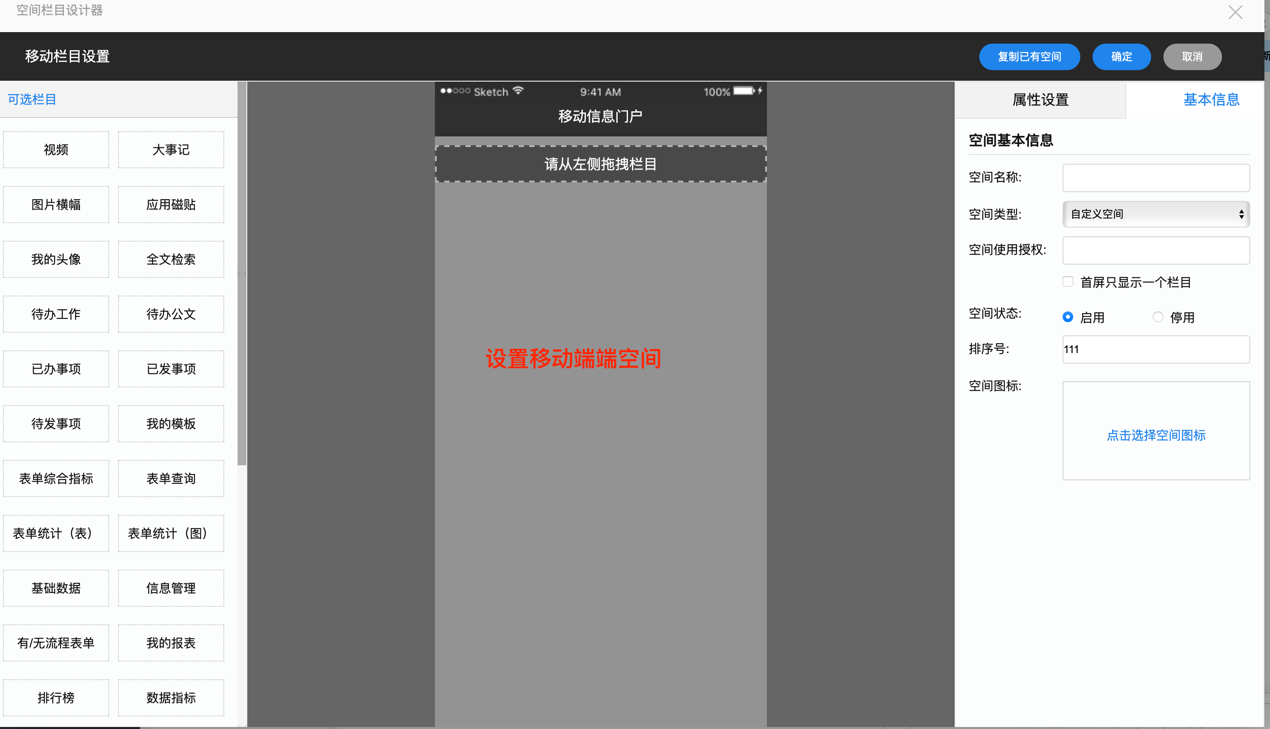Click the 请从左侧拖拽栏目 drop zone

pyautogui.click(x=600, y=164)
